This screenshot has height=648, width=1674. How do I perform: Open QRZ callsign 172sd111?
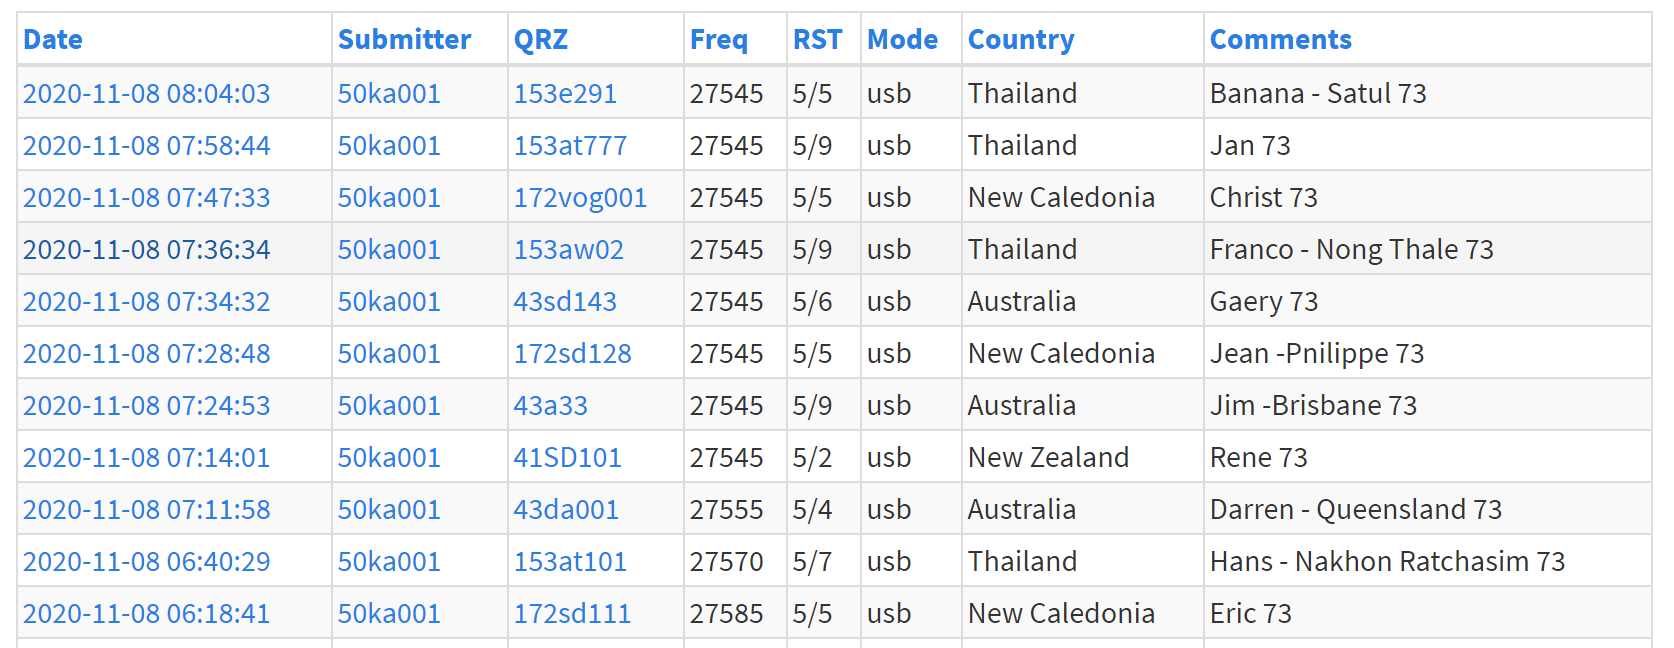coord(572,614)
